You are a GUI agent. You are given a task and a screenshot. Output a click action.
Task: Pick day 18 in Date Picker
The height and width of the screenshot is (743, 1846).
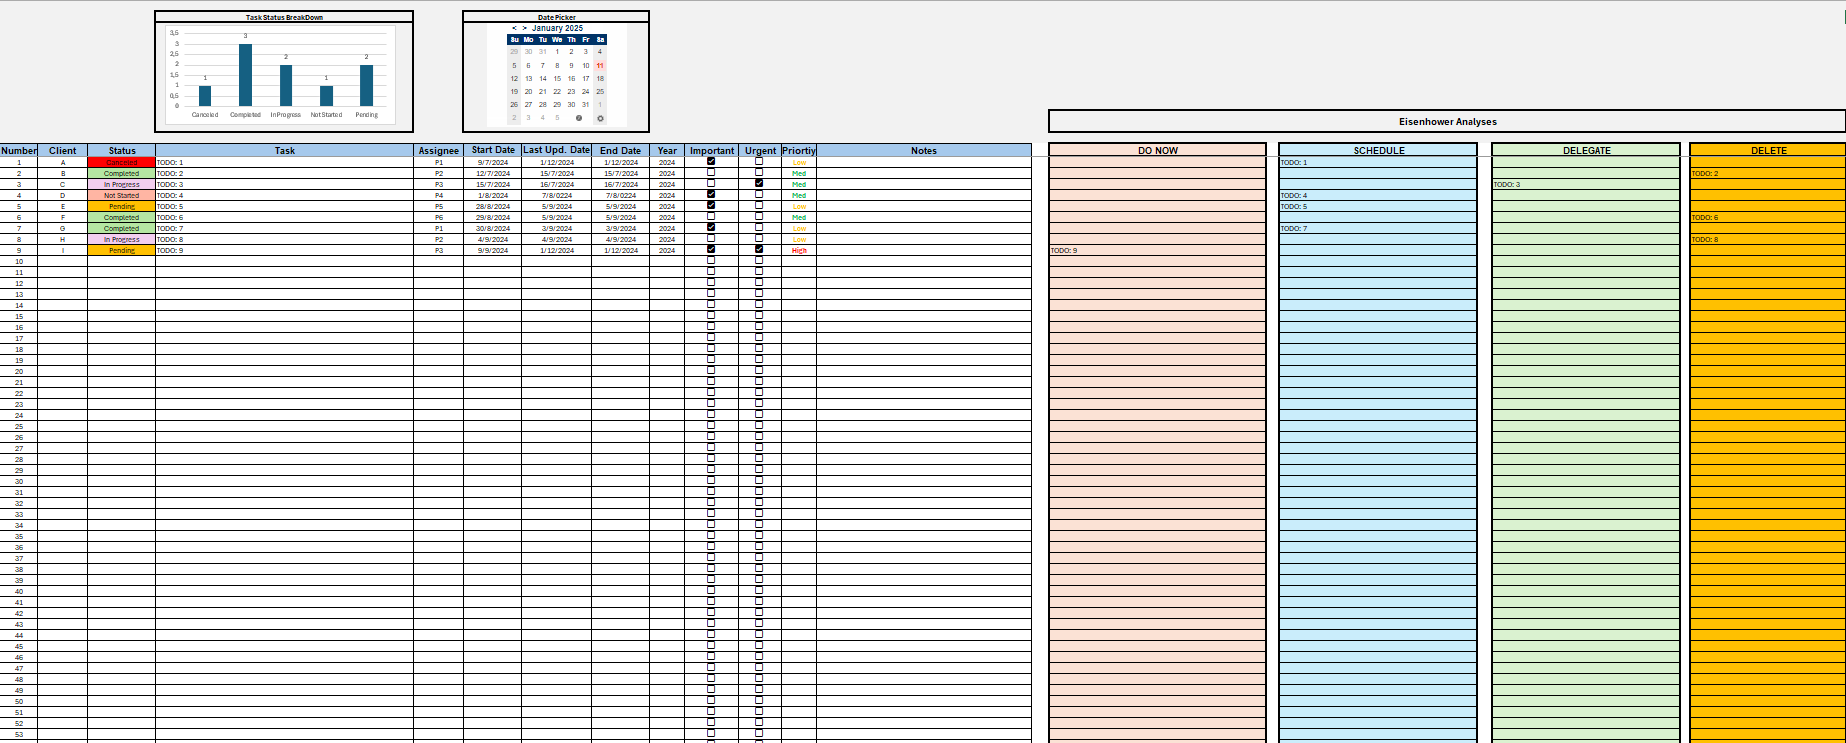600,79
